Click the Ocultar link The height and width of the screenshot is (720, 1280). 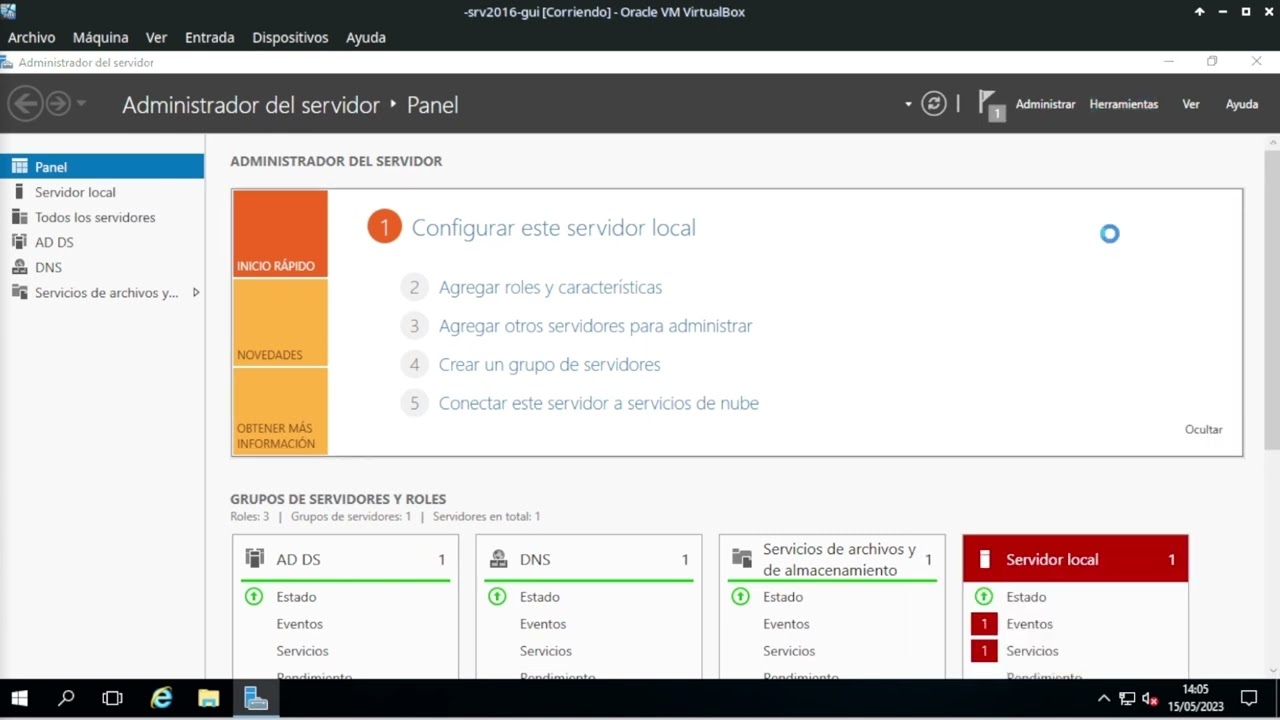click(1203, 429)
